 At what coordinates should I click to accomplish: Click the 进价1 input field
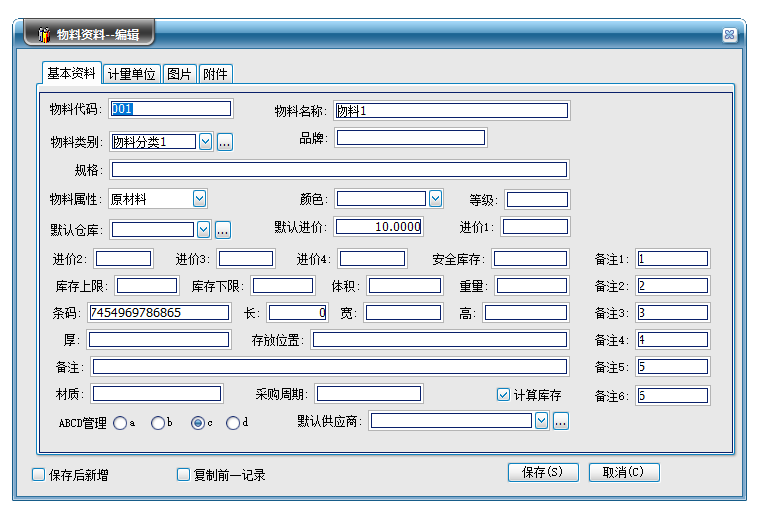click(x=536, y=226)
